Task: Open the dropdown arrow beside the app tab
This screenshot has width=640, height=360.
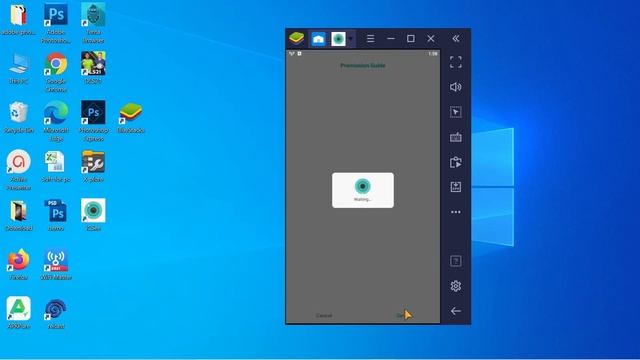Action: [x=351, y=39]
